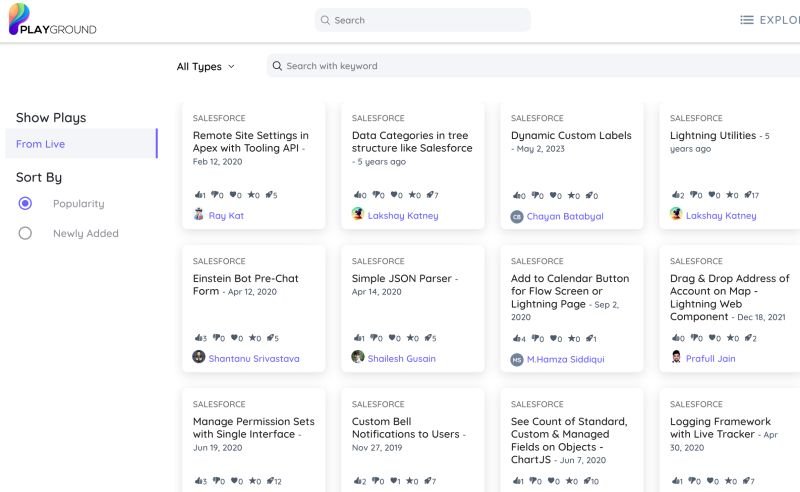Select the Newly Added sort option
Screen dimensions: 800x492
click(x=25, y=233)
